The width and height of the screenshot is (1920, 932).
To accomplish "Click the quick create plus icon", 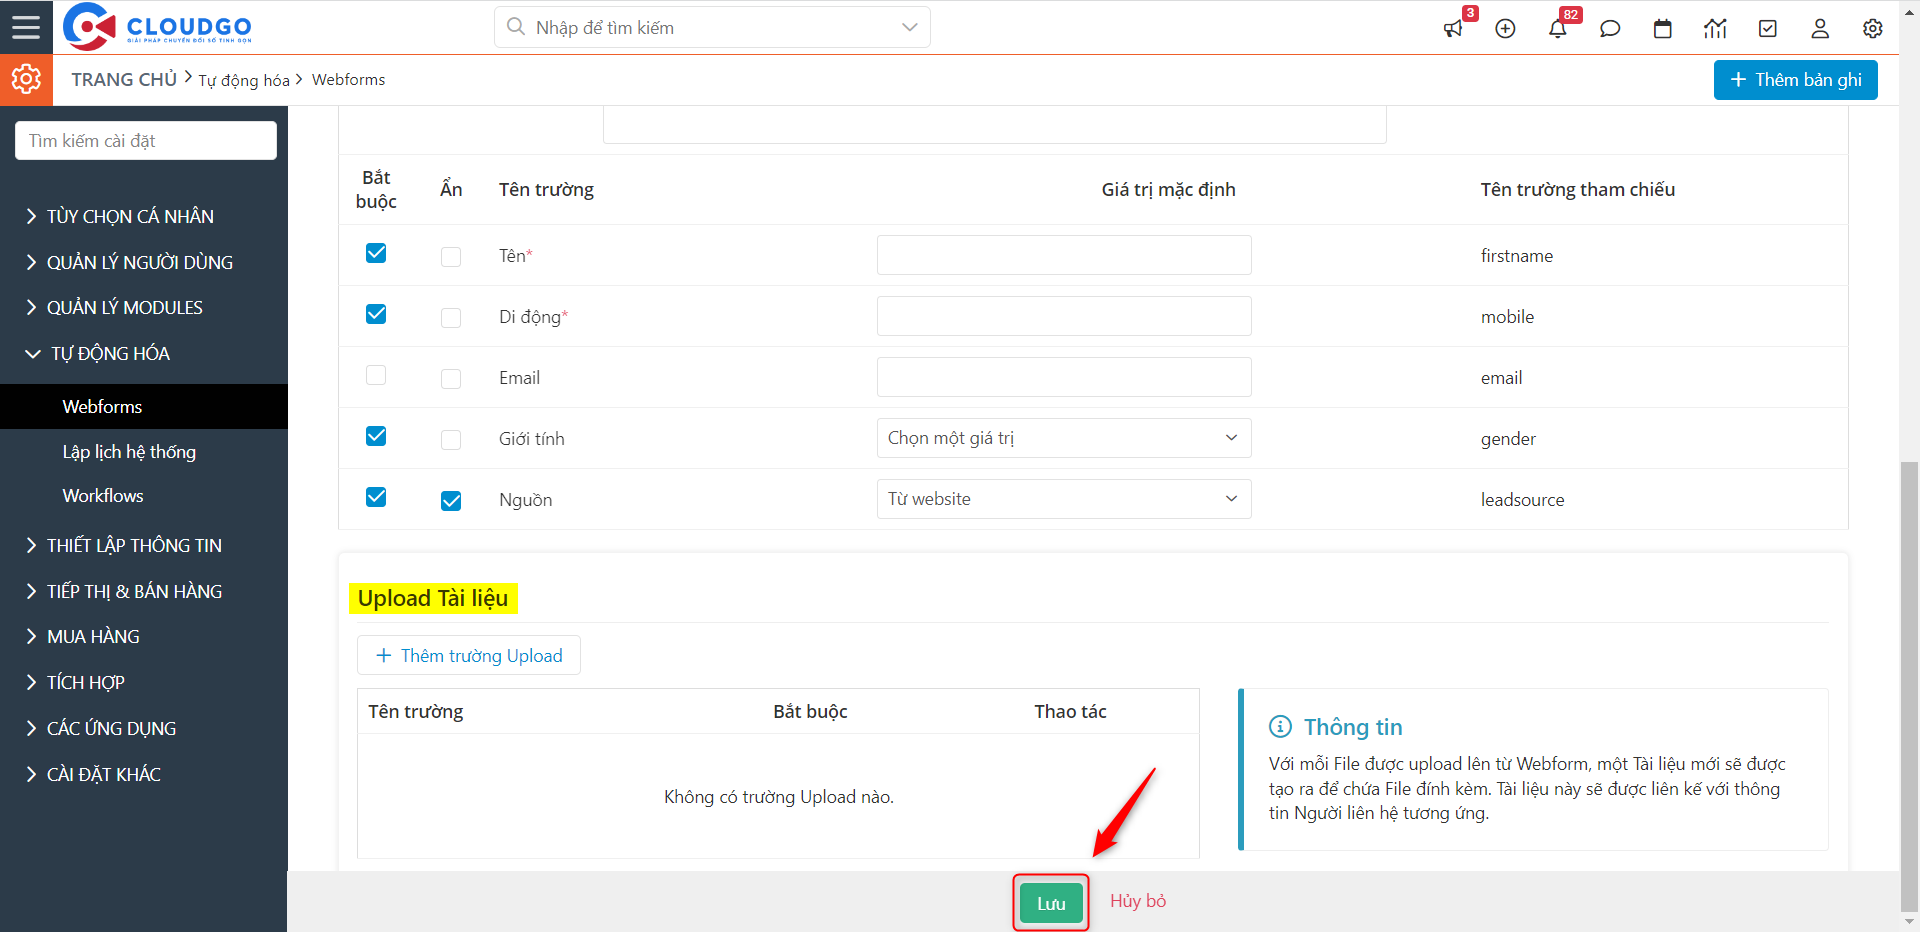I will coord(1505,28).
